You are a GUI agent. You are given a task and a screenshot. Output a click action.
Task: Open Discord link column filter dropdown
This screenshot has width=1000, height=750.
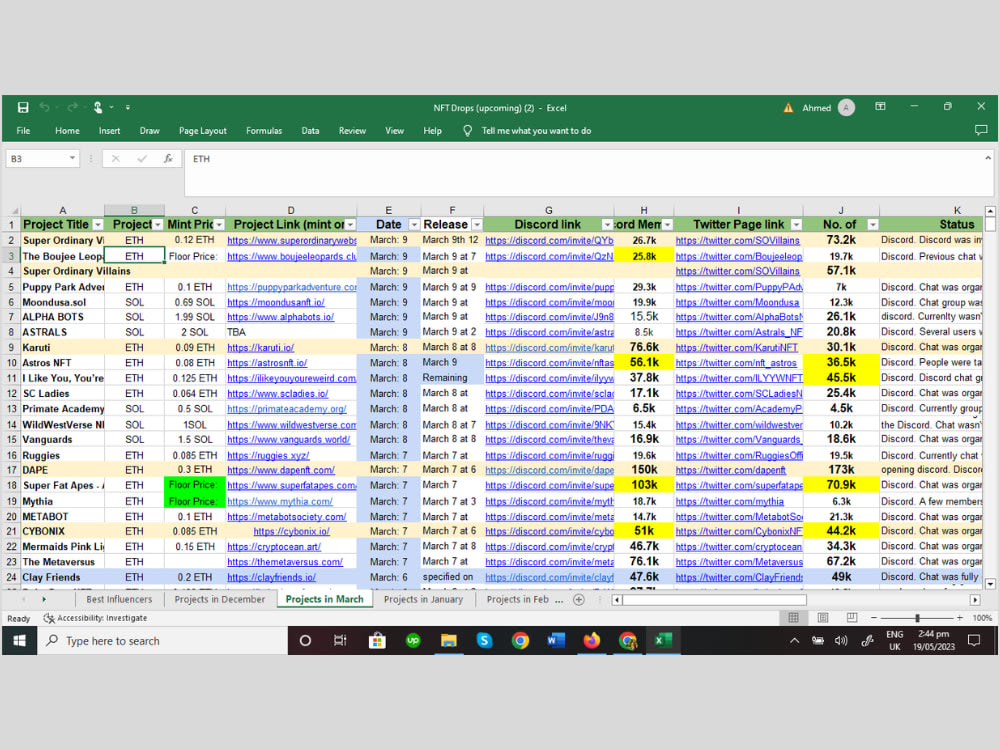[607, 224]
